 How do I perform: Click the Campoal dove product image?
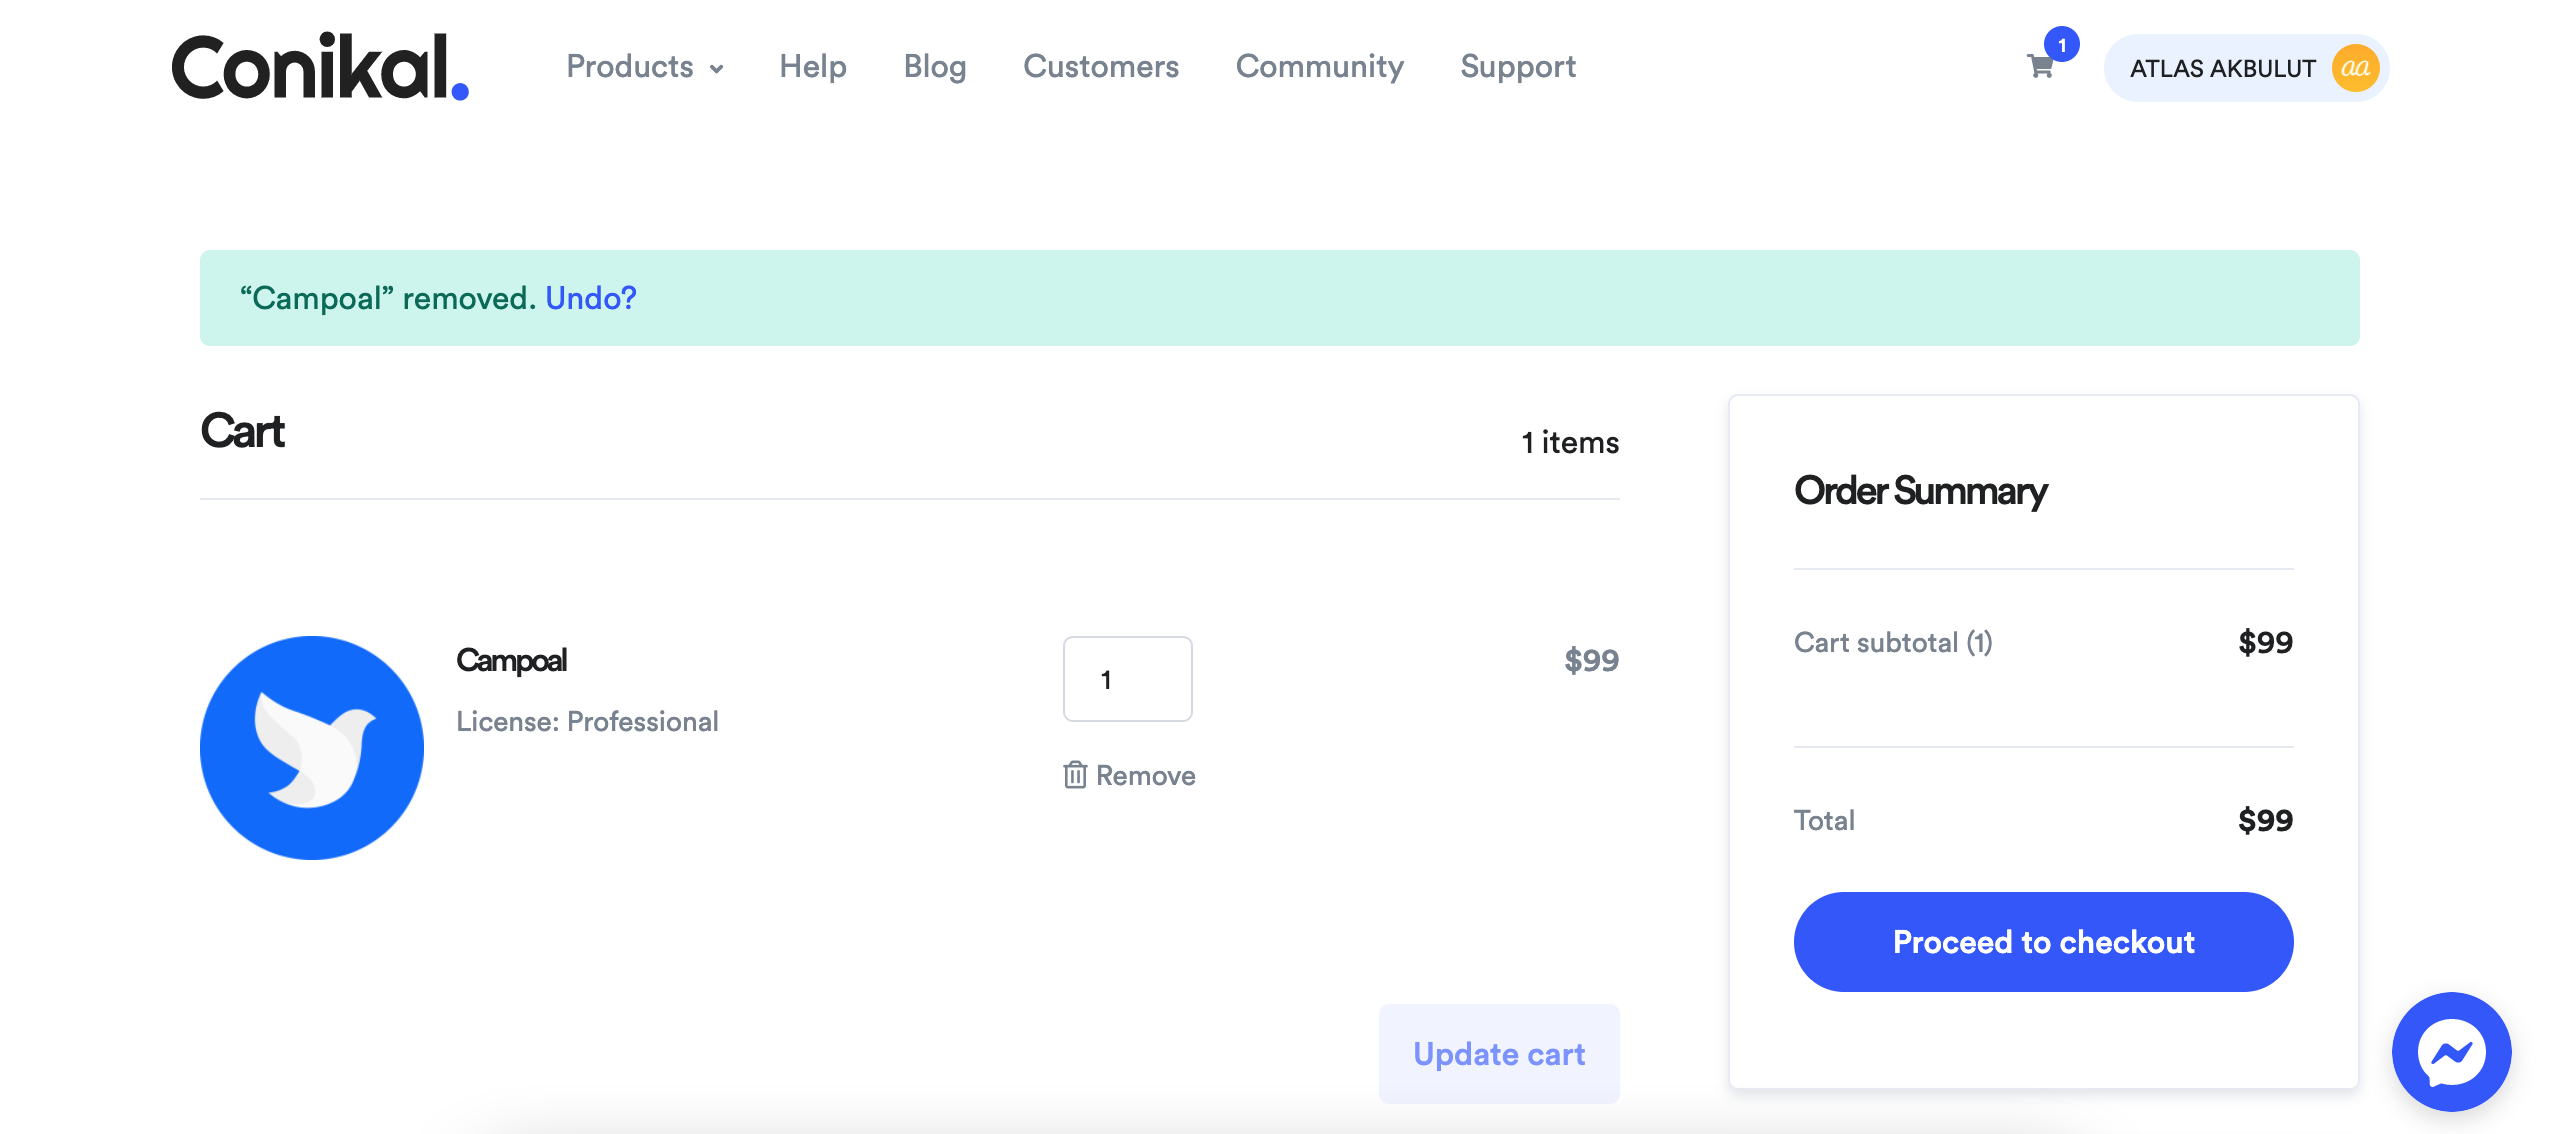click(x=312, y=748)
